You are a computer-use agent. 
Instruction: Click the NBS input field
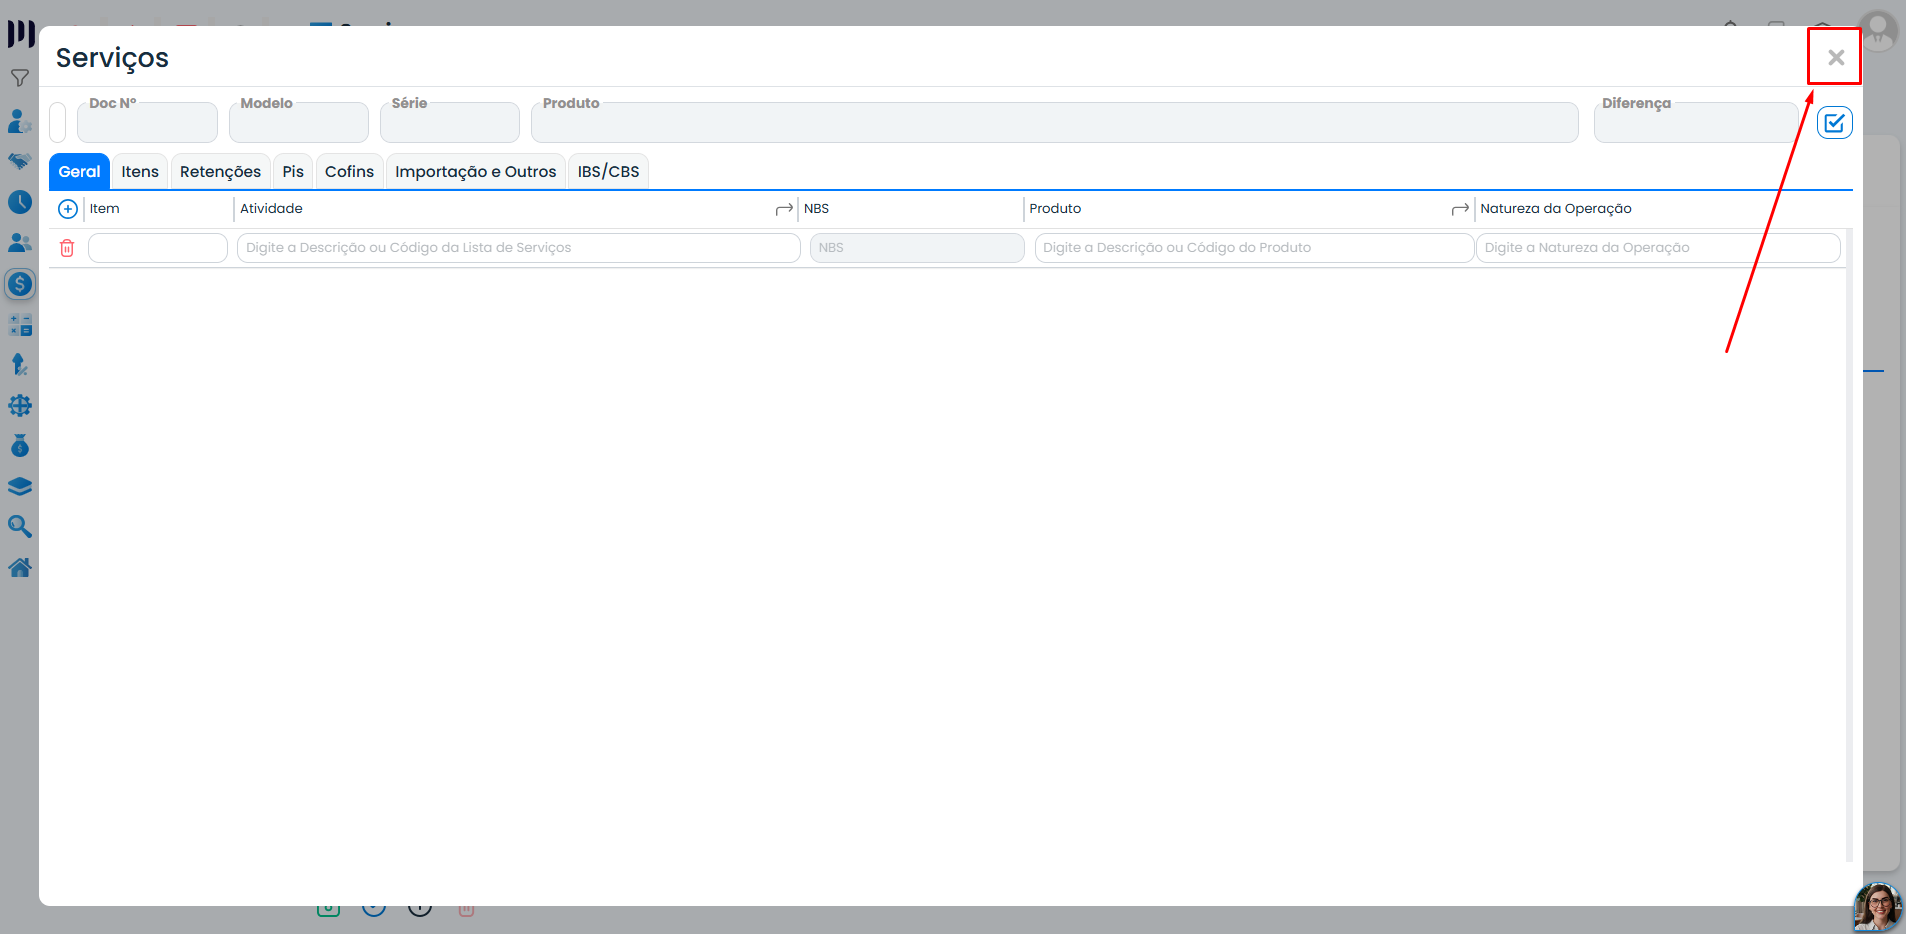[917, 248]
